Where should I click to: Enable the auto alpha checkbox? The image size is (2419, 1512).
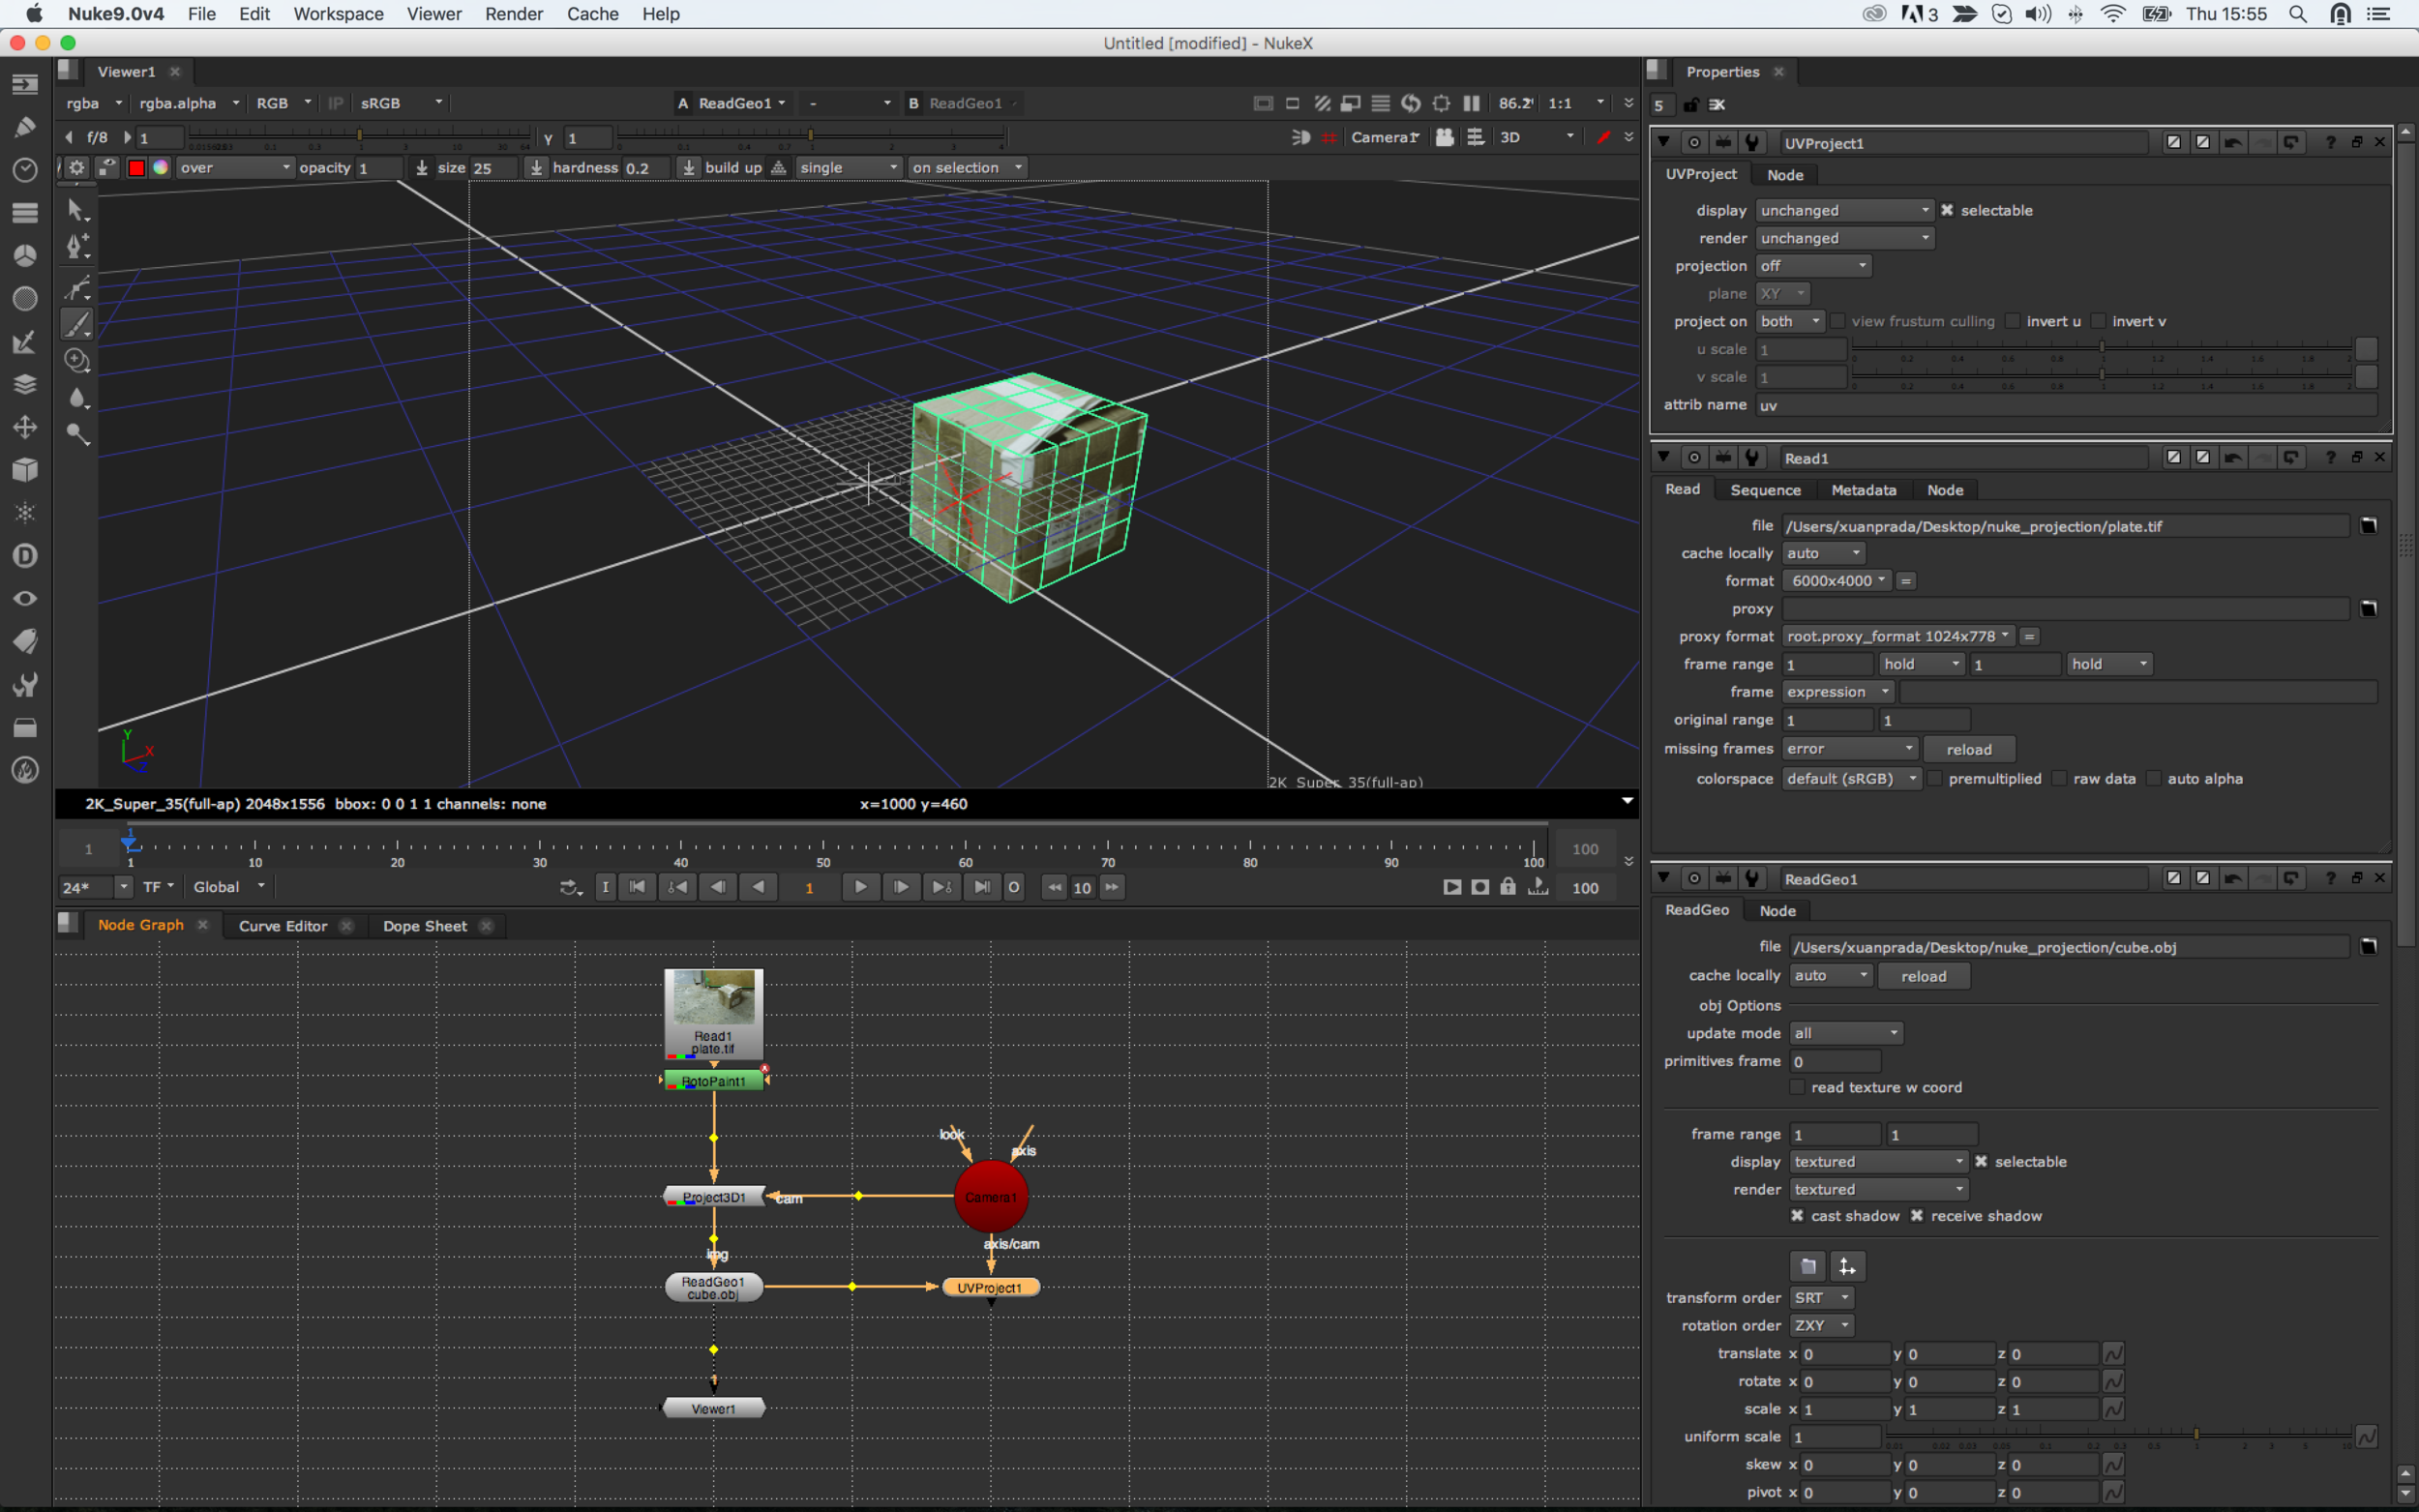click(x=2154, y=778)
